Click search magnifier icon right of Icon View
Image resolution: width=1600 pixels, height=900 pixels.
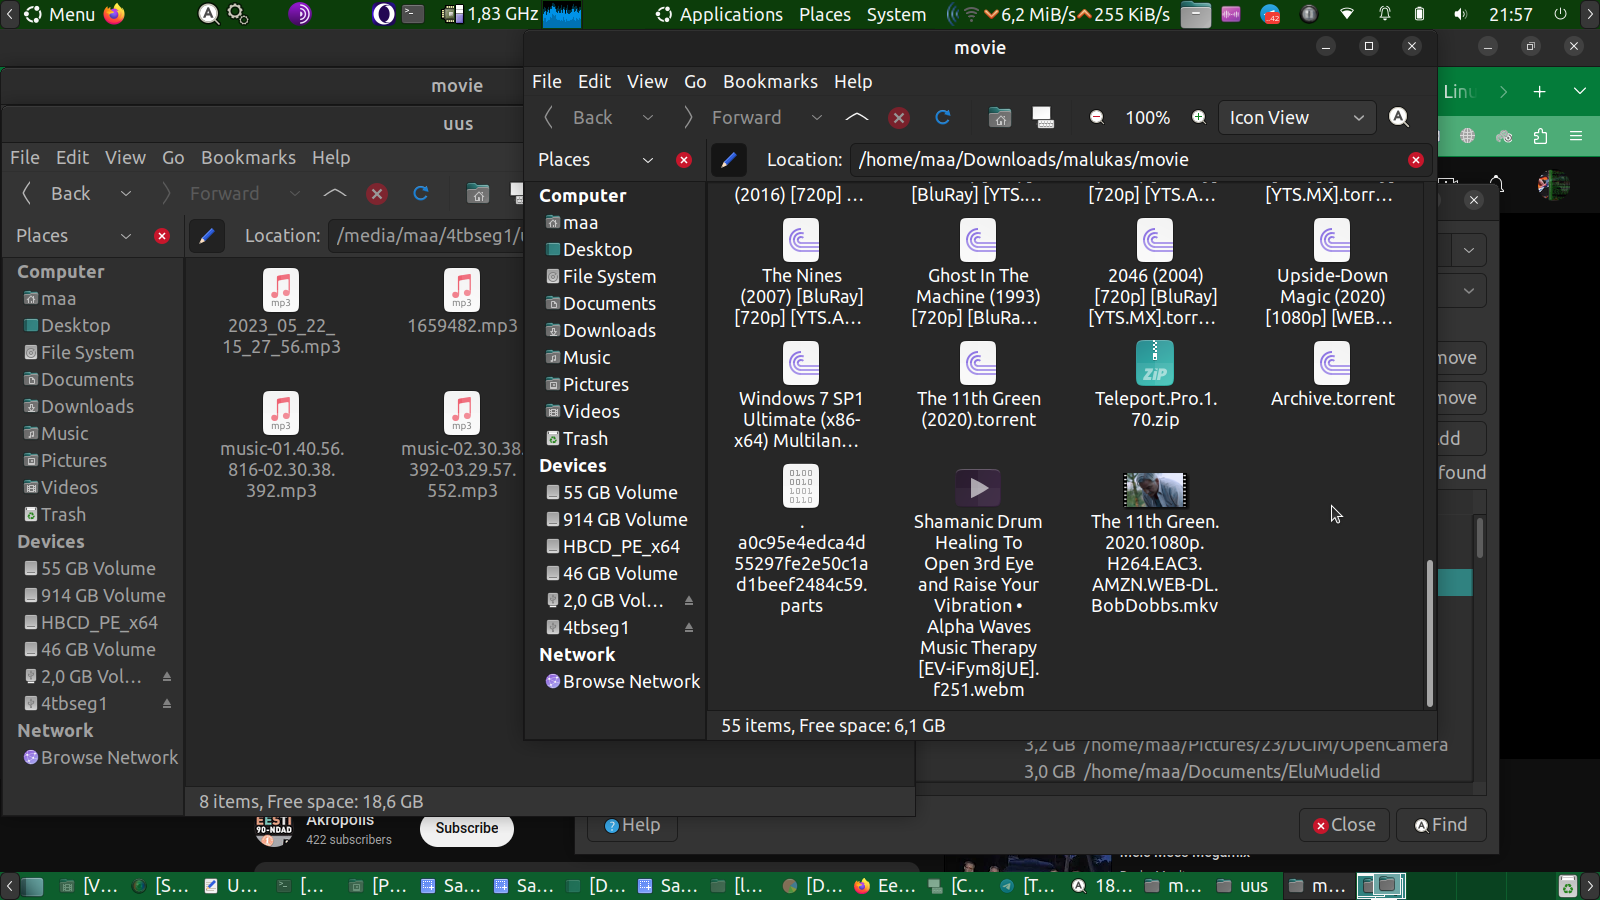coord(1399,118)
